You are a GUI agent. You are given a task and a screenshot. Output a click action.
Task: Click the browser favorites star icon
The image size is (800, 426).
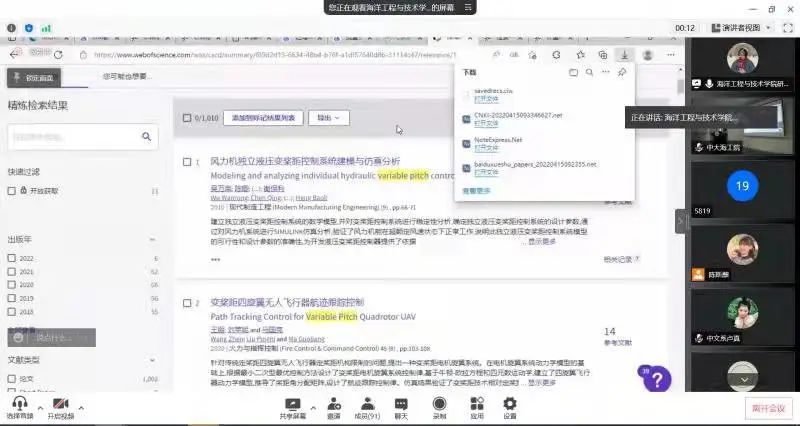pos(580,55)
